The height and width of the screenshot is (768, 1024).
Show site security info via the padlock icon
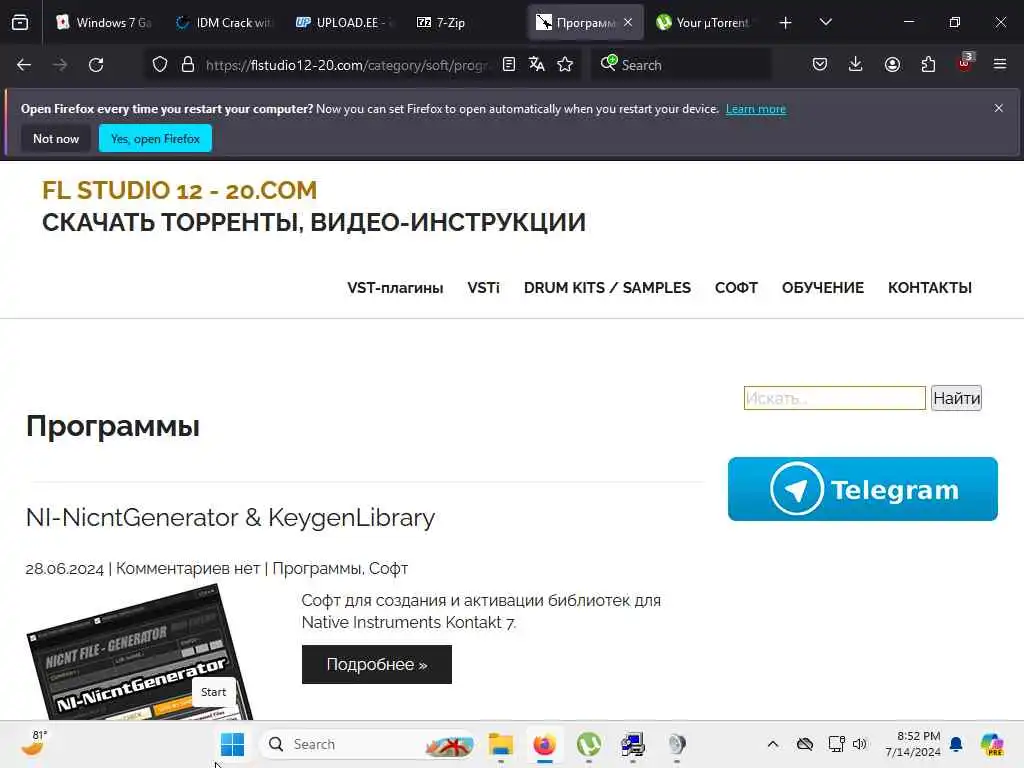click(188, 65)
